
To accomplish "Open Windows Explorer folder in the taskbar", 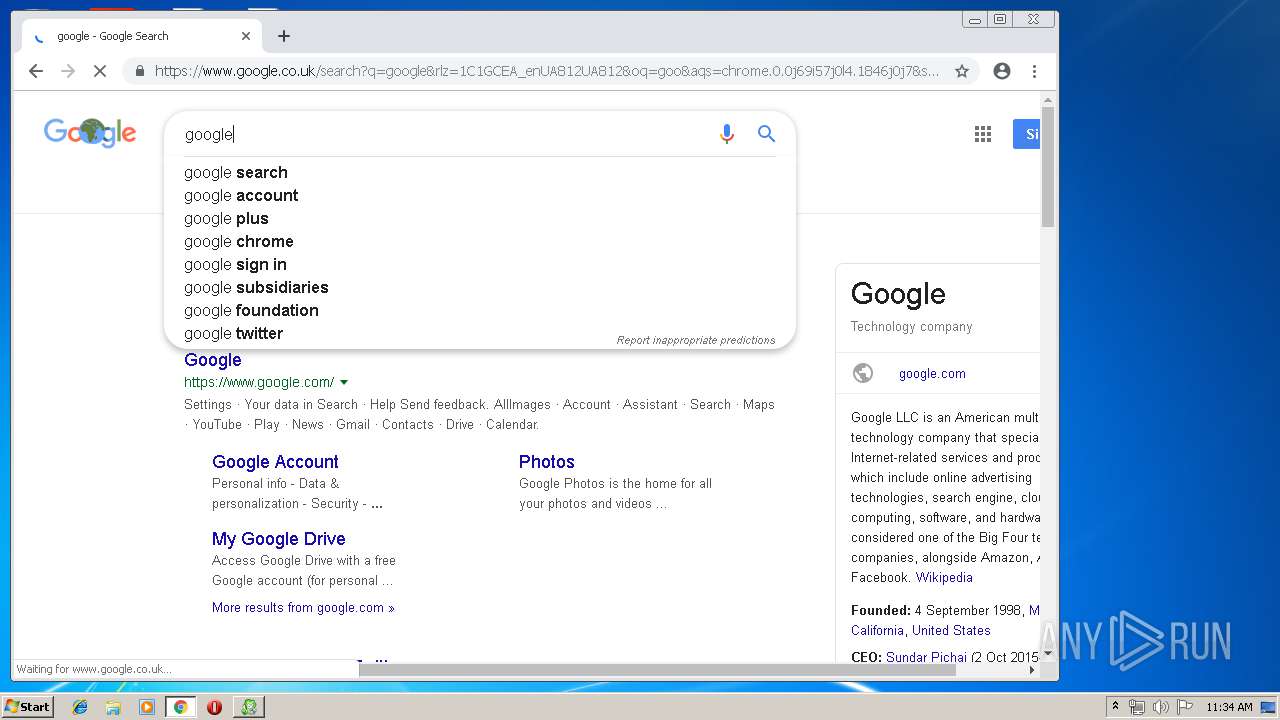I will [x=113, y=707].
